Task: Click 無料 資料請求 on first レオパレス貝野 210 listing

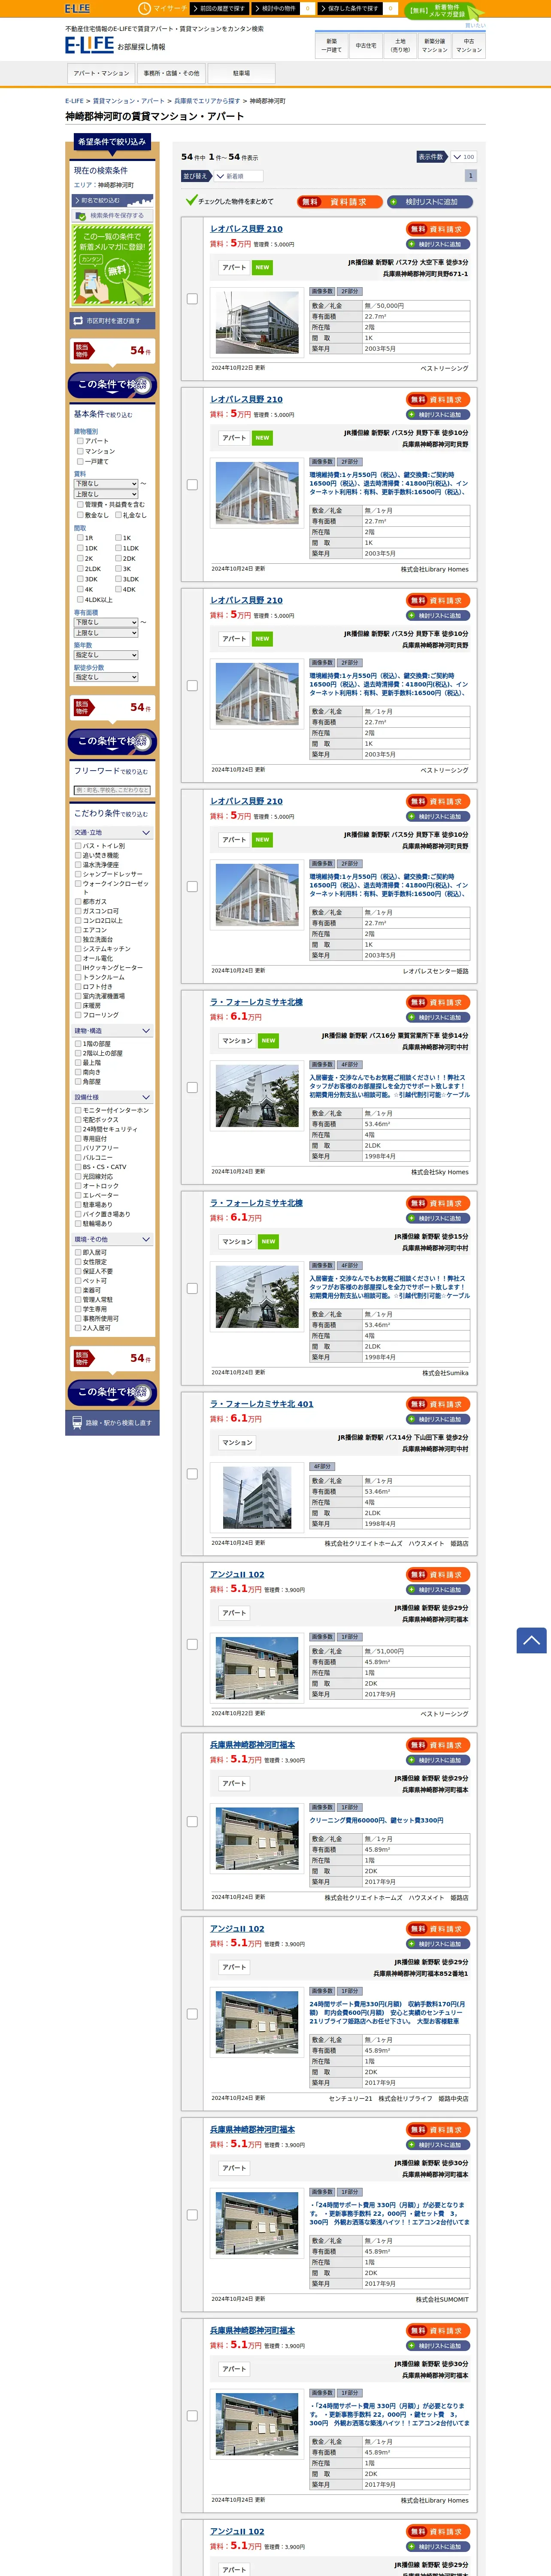Action: [438, 229]
